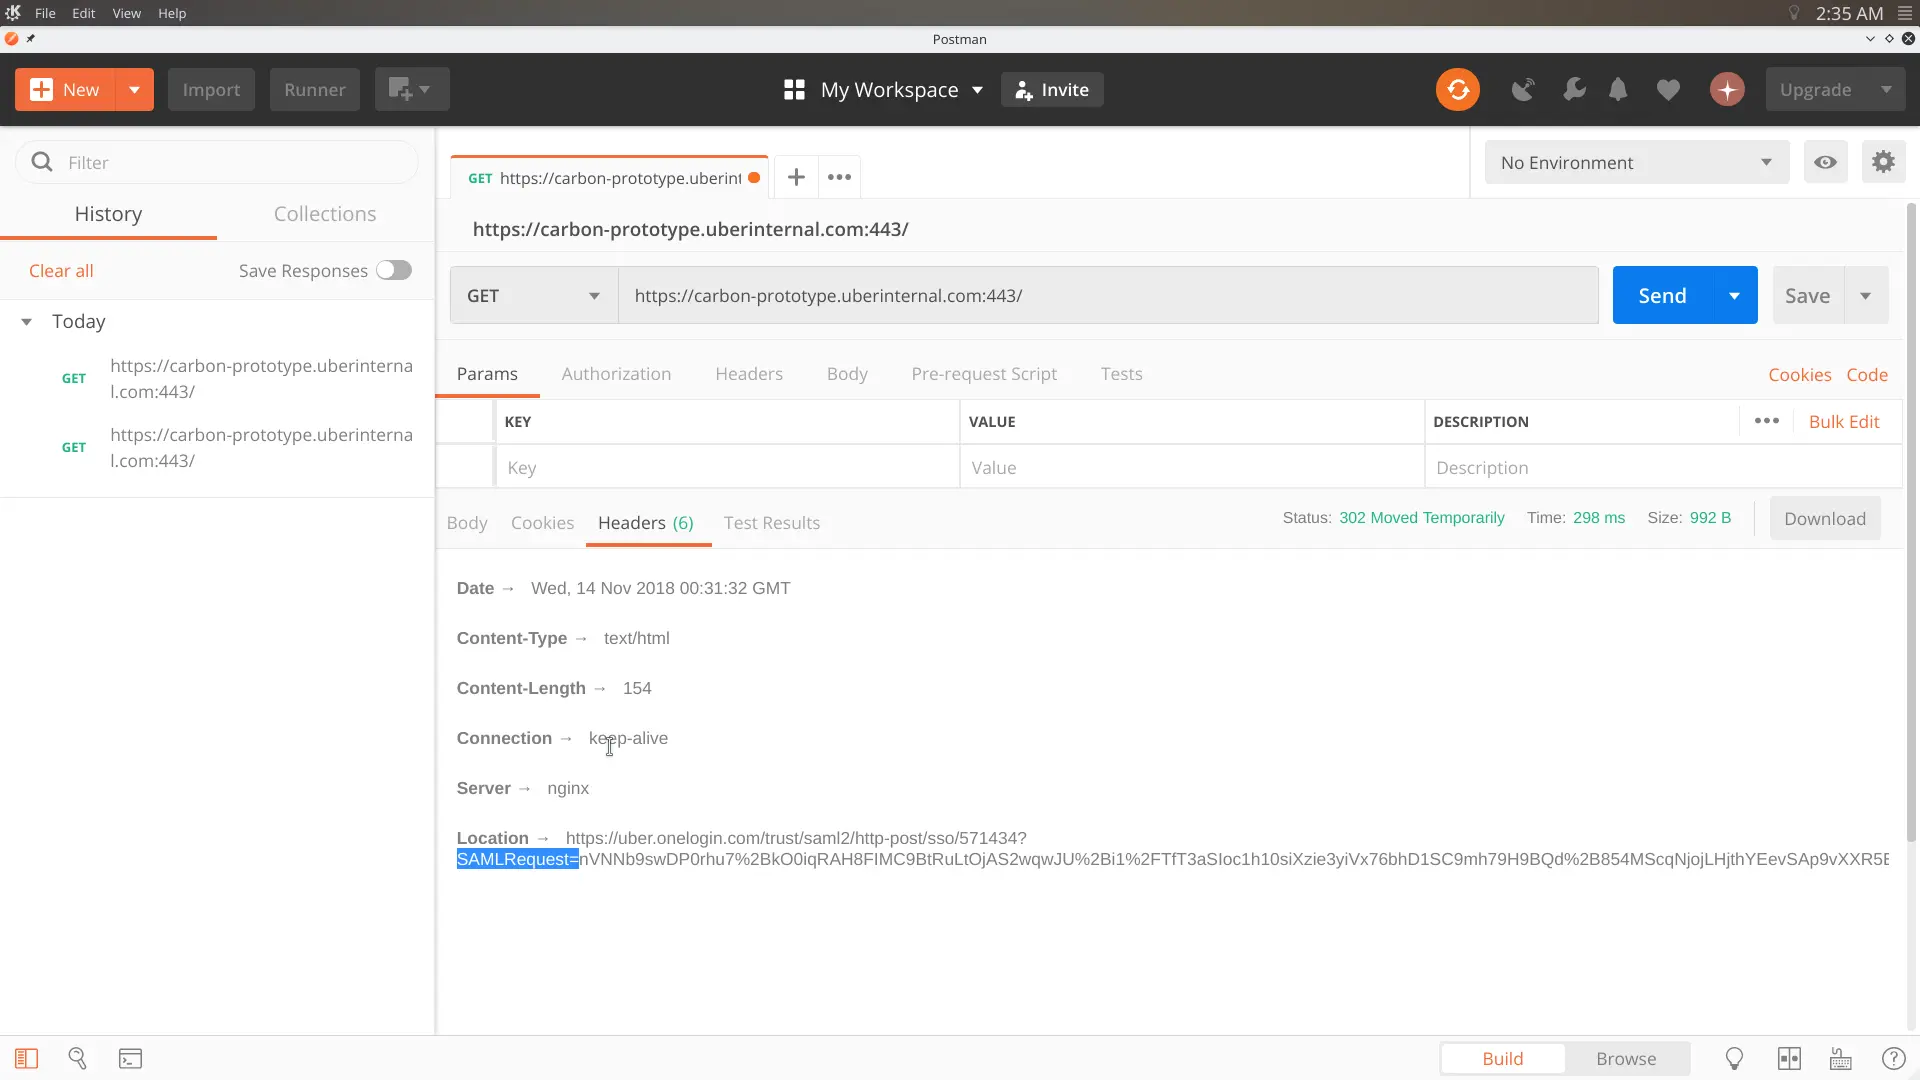Open the keyboard shortcuts icon
Screen dimensions: 1920x1080
tap(1840, 1059)
